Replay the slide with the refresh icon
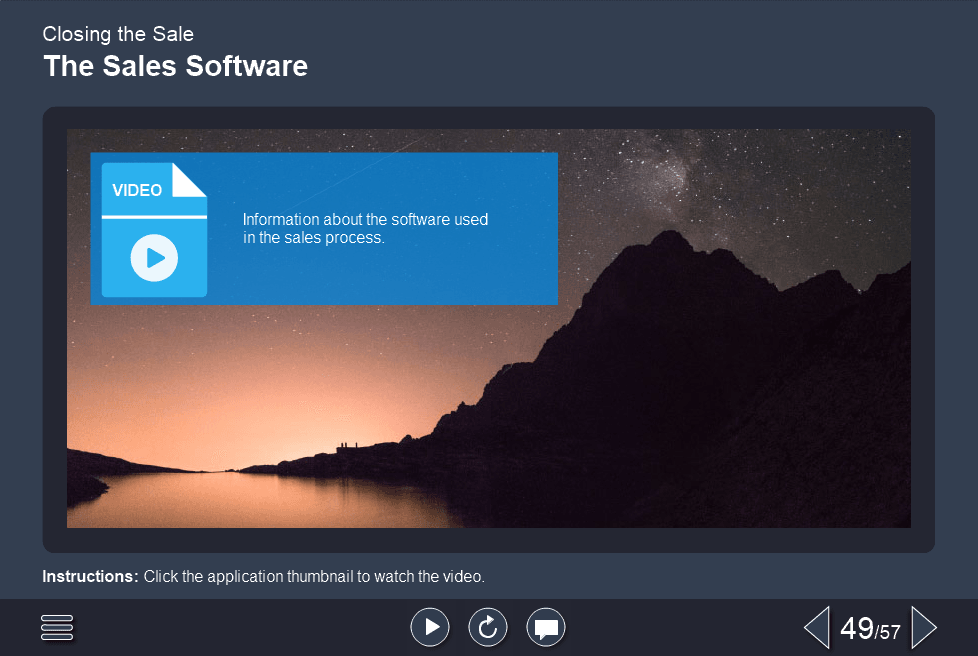The width and height of the screenshot is (978, 656). coord(488,627)
